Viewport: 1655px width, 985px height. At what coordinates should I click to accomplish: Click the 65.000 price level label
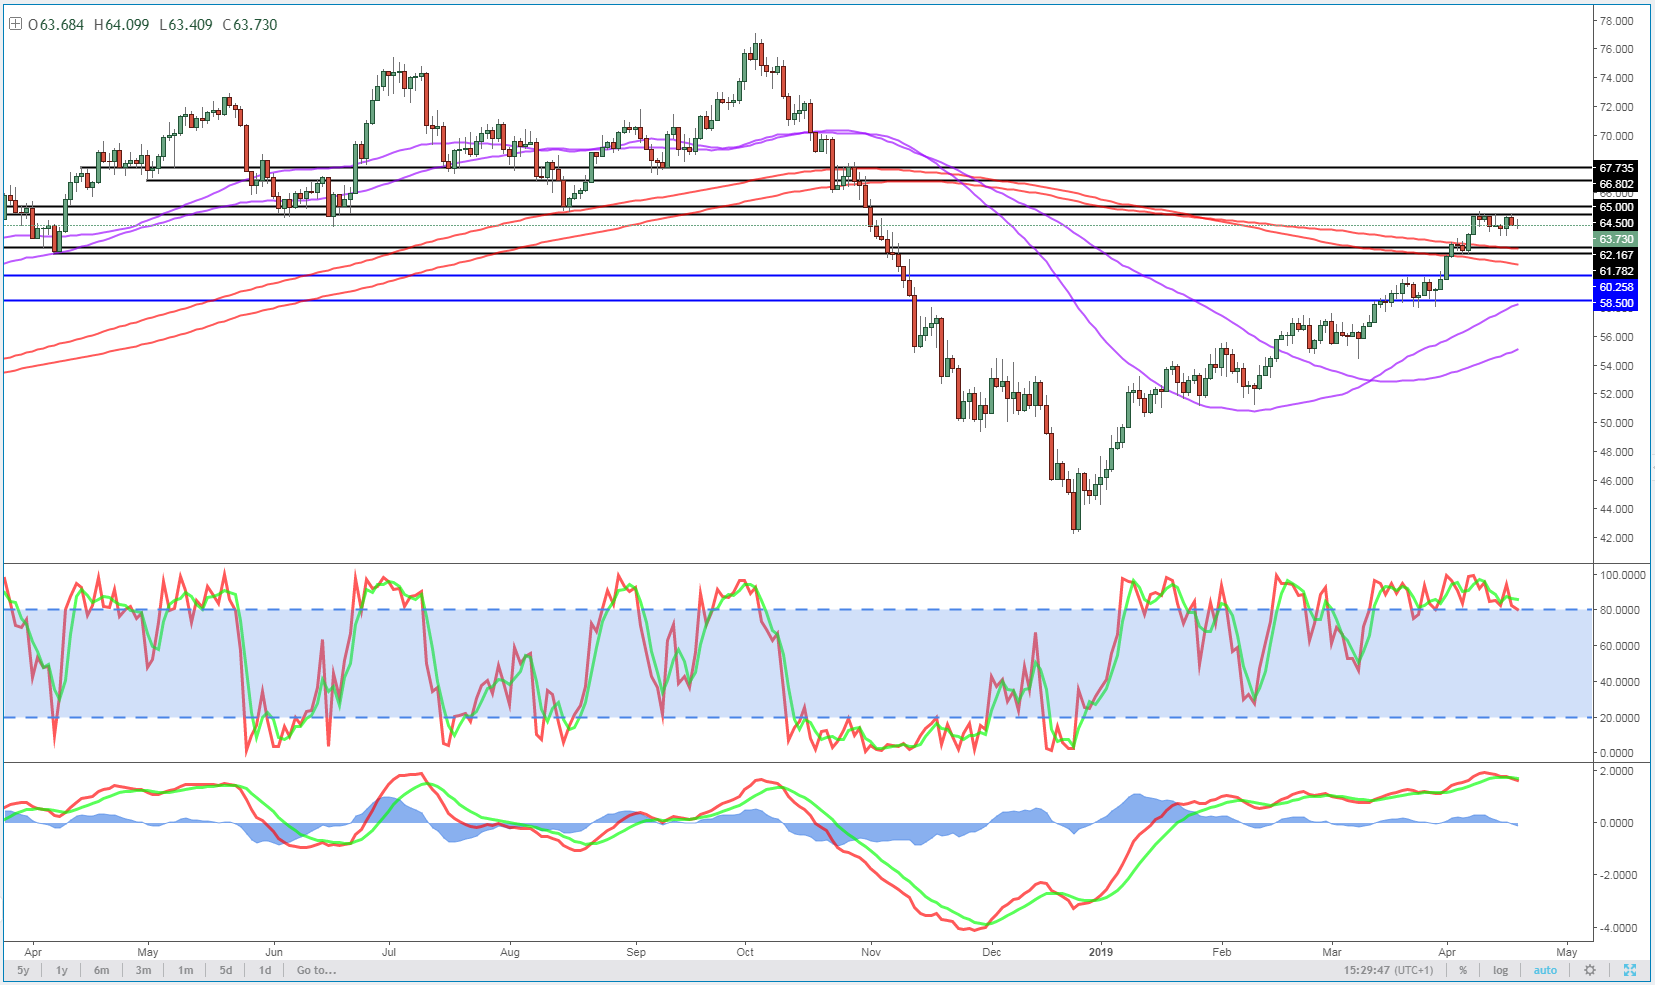coord(1616,207)
